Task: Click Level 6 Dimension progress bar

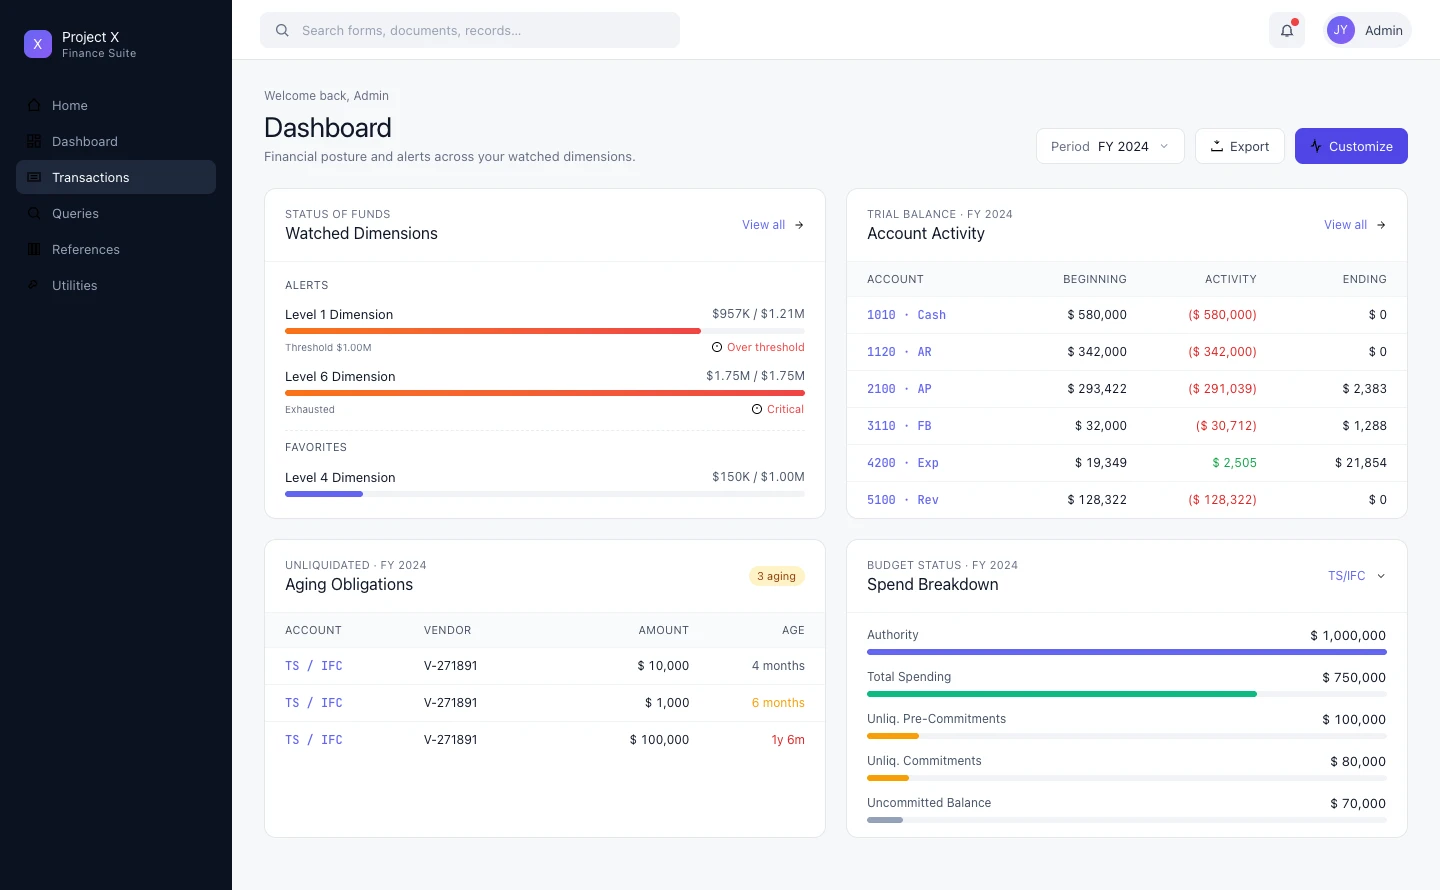Action: (x=545, y=393)
